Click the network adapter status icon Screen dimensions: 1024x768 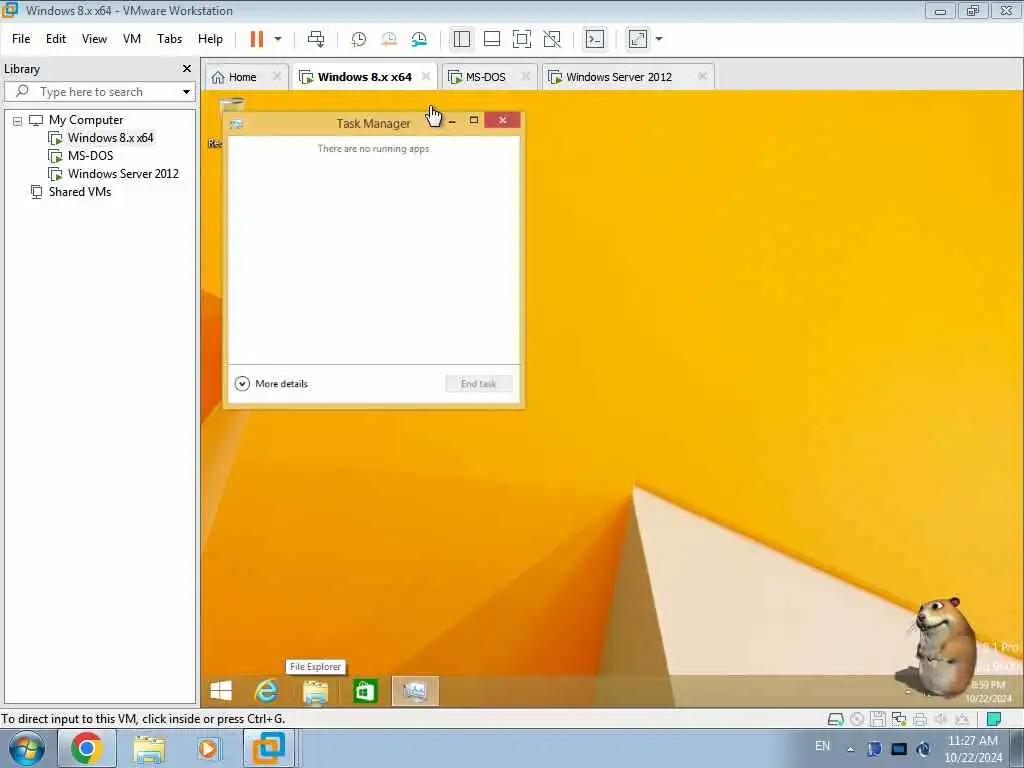coord(899,720)
